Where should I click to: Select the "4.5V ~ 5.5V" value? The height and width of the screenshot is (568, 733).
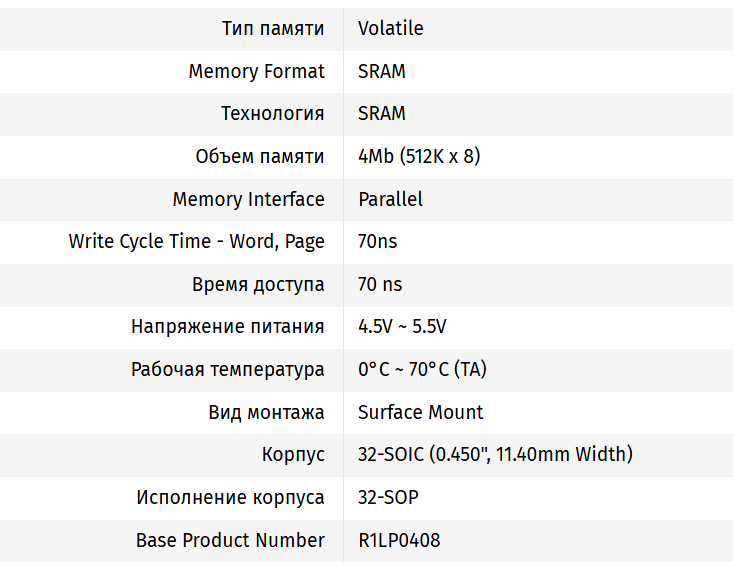[x=402, y=327]
